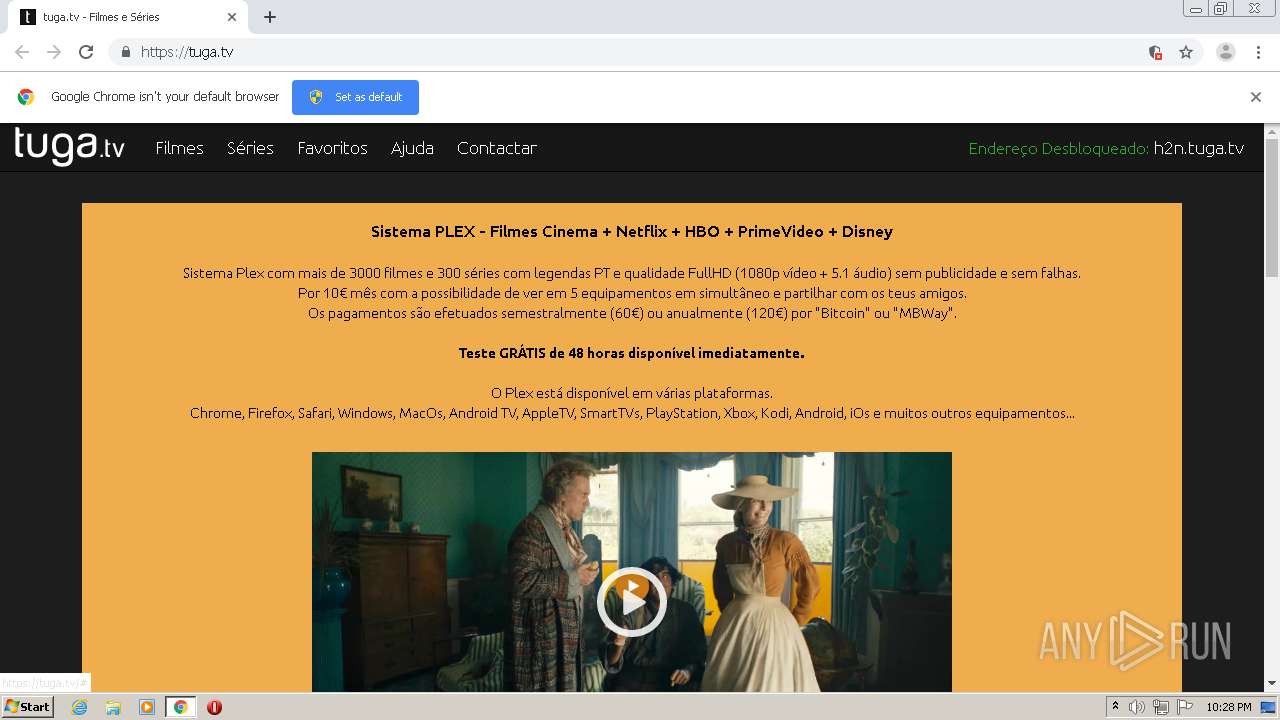Click the Teste GRÁTIS de 48 horas text
This screenshot has width=1280, height=720.
click(x=631, y=353)
